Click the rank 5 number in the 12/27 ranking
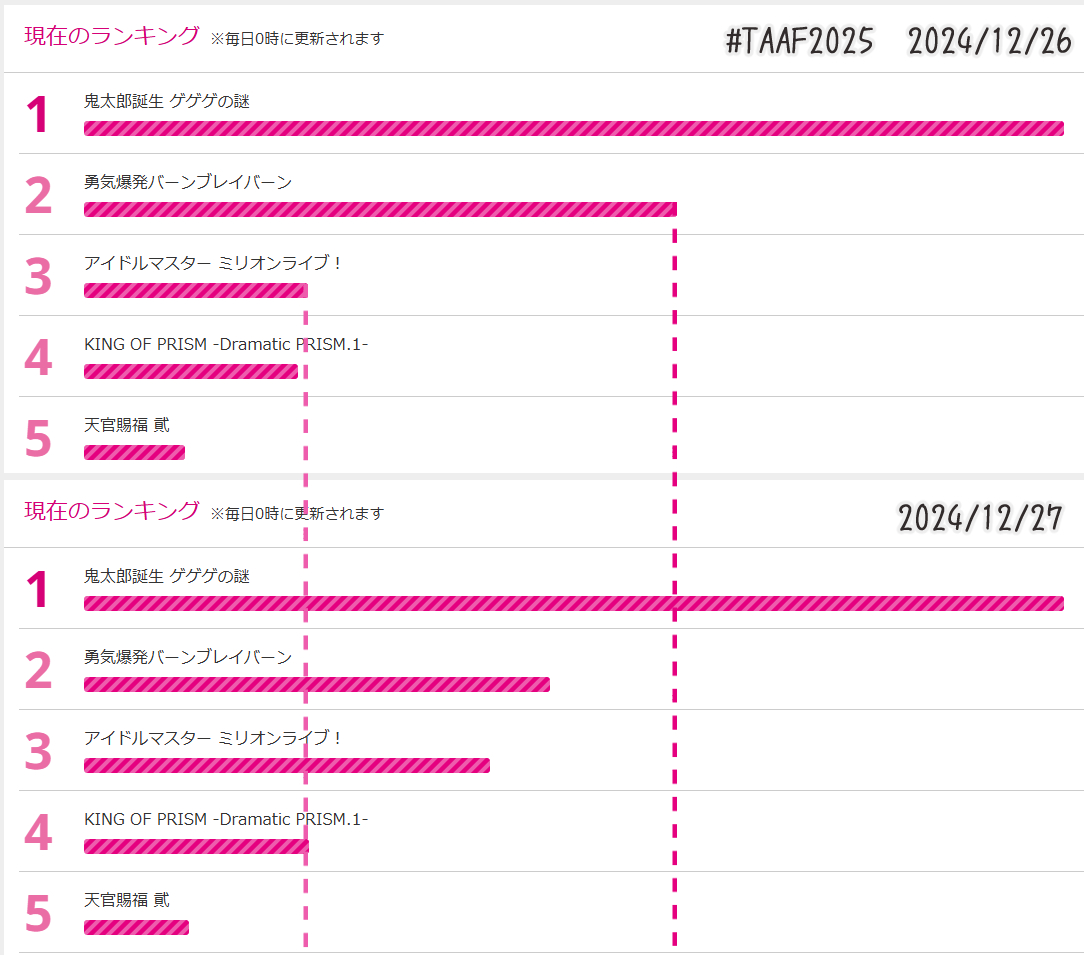 pyautogui.click(x=38, y=913)
